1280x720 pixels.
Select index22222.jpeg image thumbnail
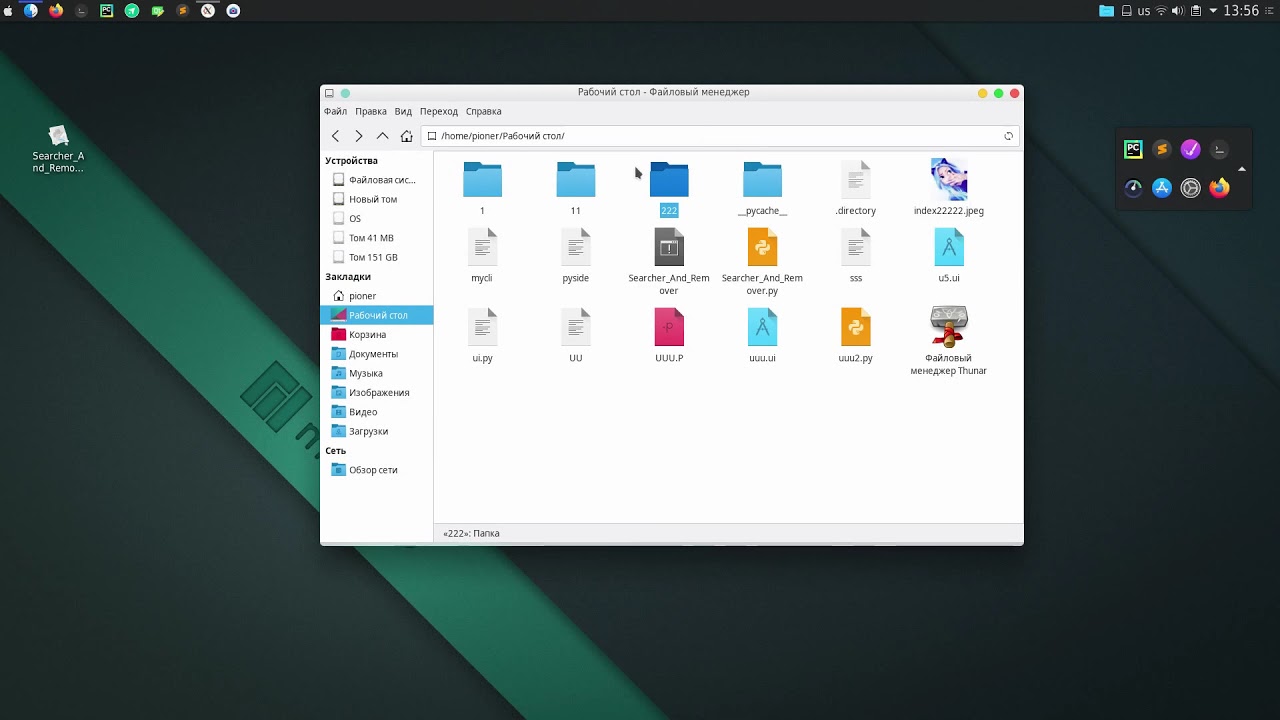pos(949,180)
